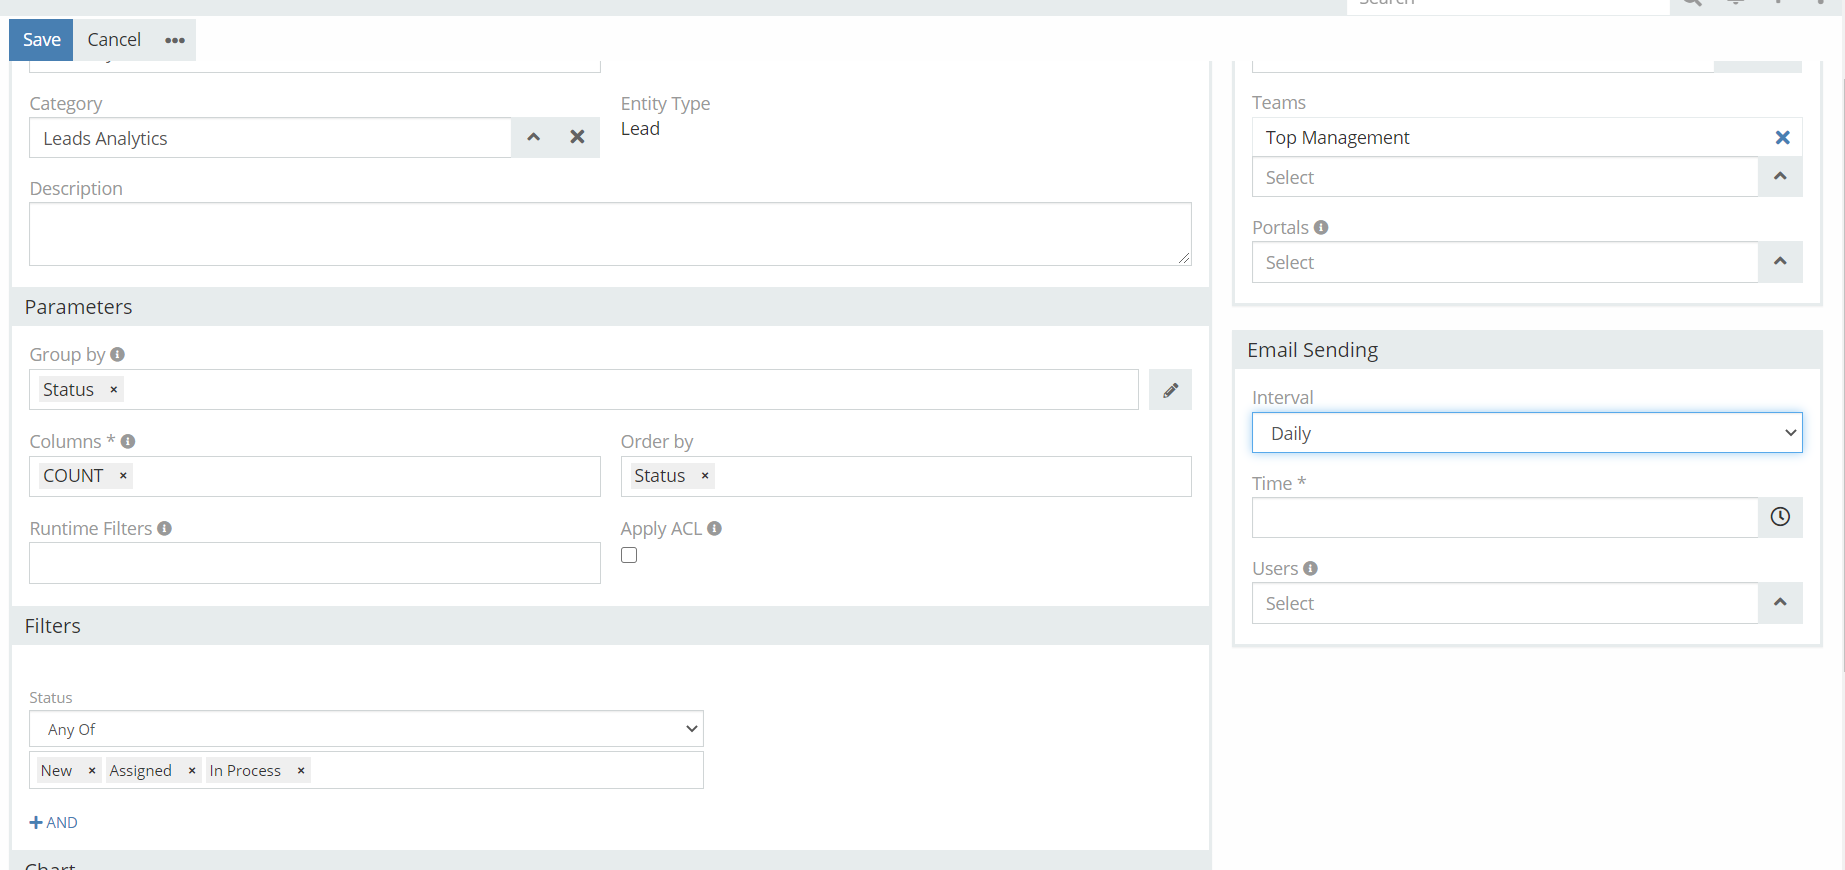1845x870 pixels.
Task: Click the Cancel button
Action: 114,40
